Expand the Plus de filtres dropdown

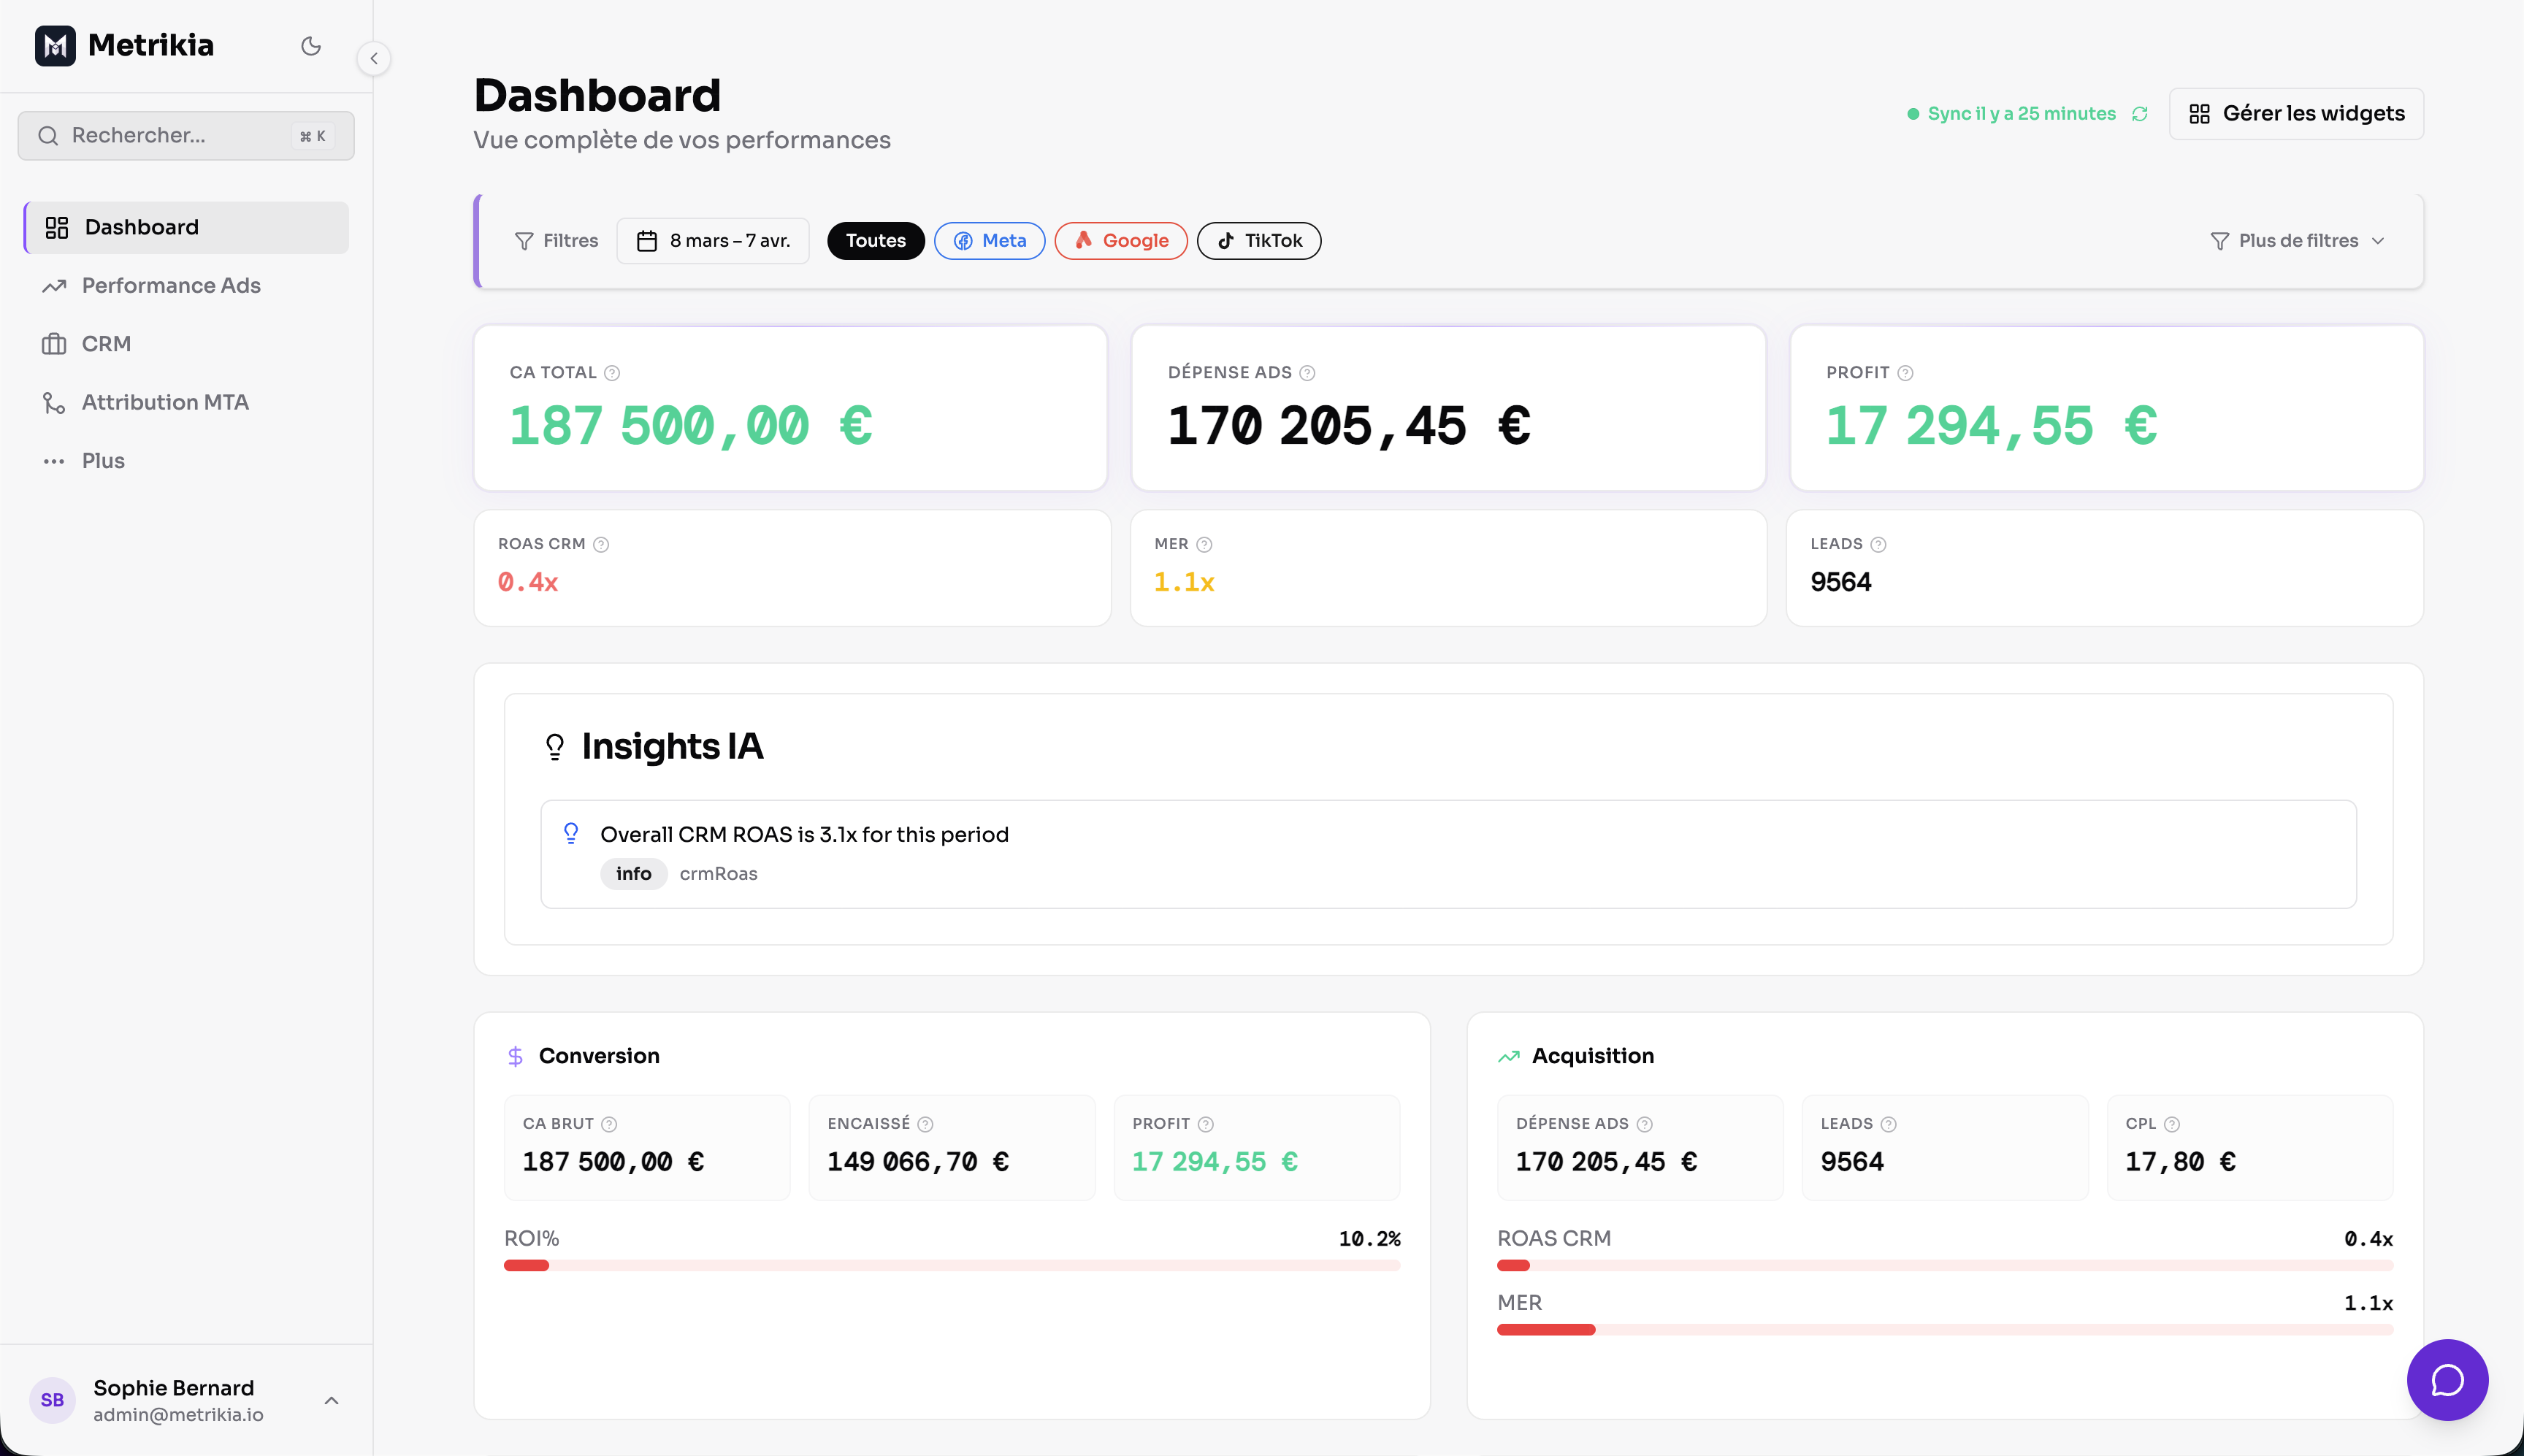[2297, 240]
